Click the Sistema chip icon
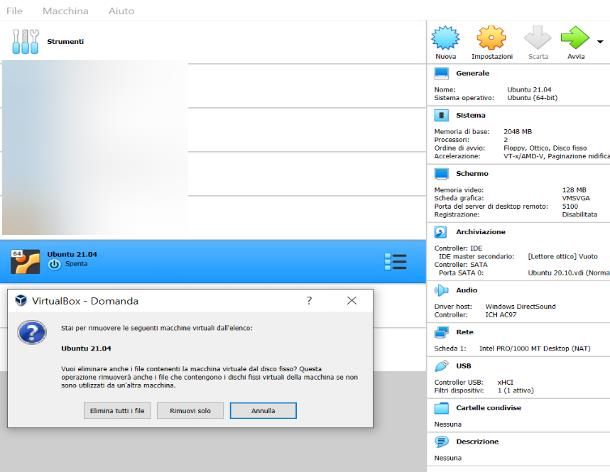Image resolution: width=610 pixels, height=472 pixels. coord(441,116)
